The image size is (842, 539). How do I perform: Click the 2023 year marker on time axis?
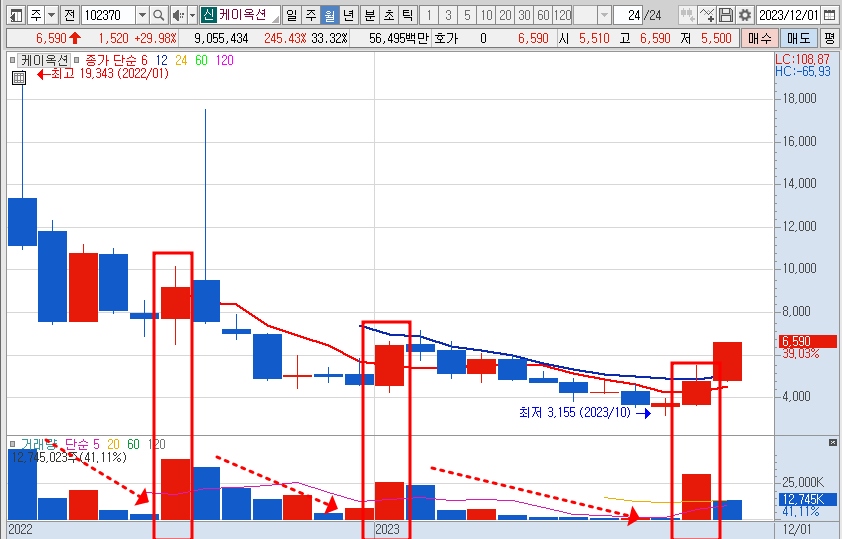click(x=387, y=529)
